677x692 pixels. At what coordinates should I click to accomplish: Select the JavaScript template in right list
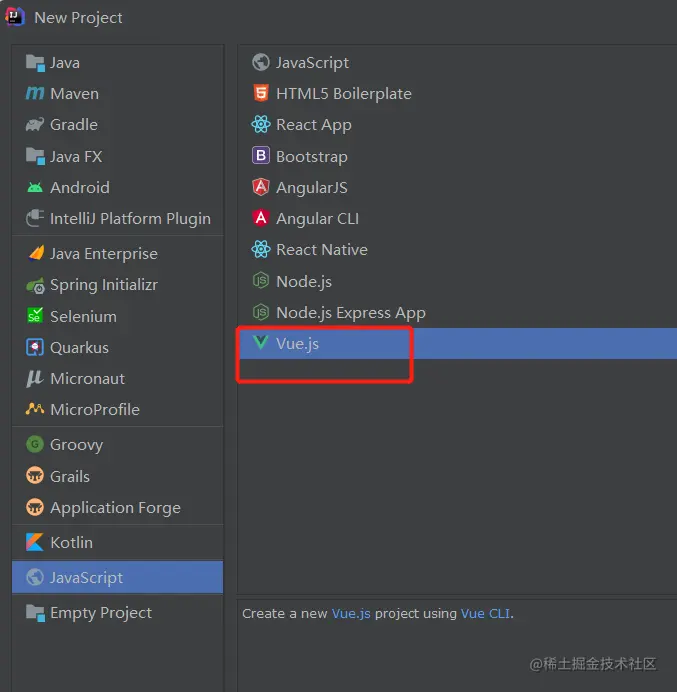(457, 63)
